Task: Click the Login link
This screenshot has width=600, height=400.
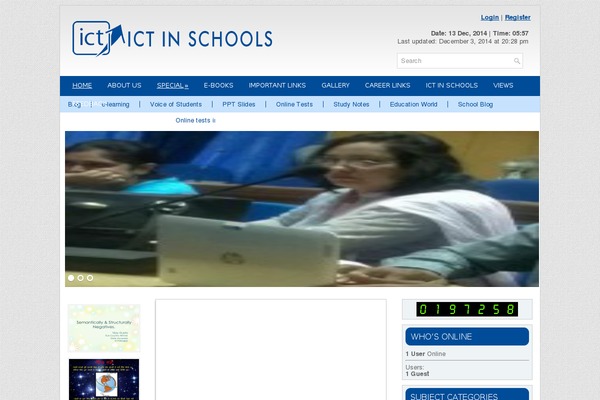Action: click(490, 18)
